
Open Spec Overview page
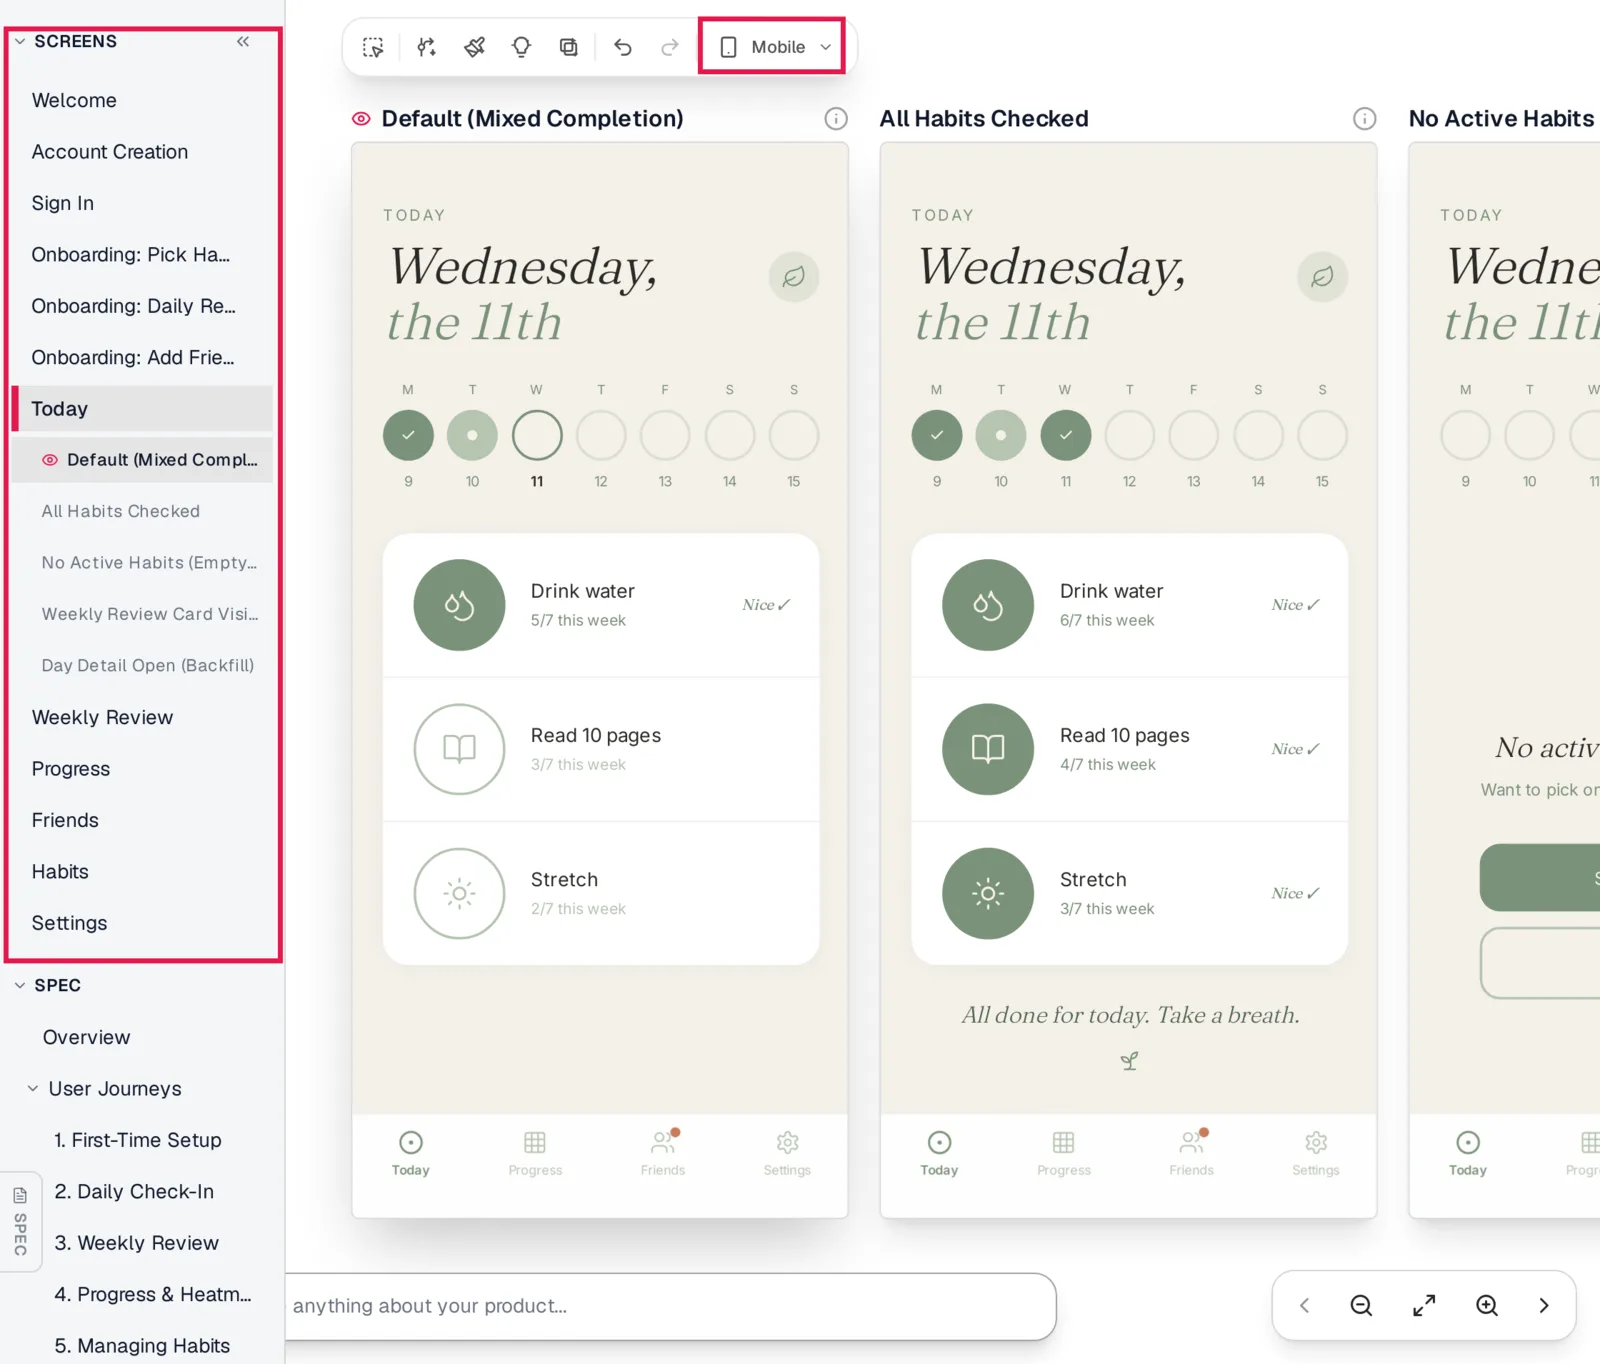86,1037
